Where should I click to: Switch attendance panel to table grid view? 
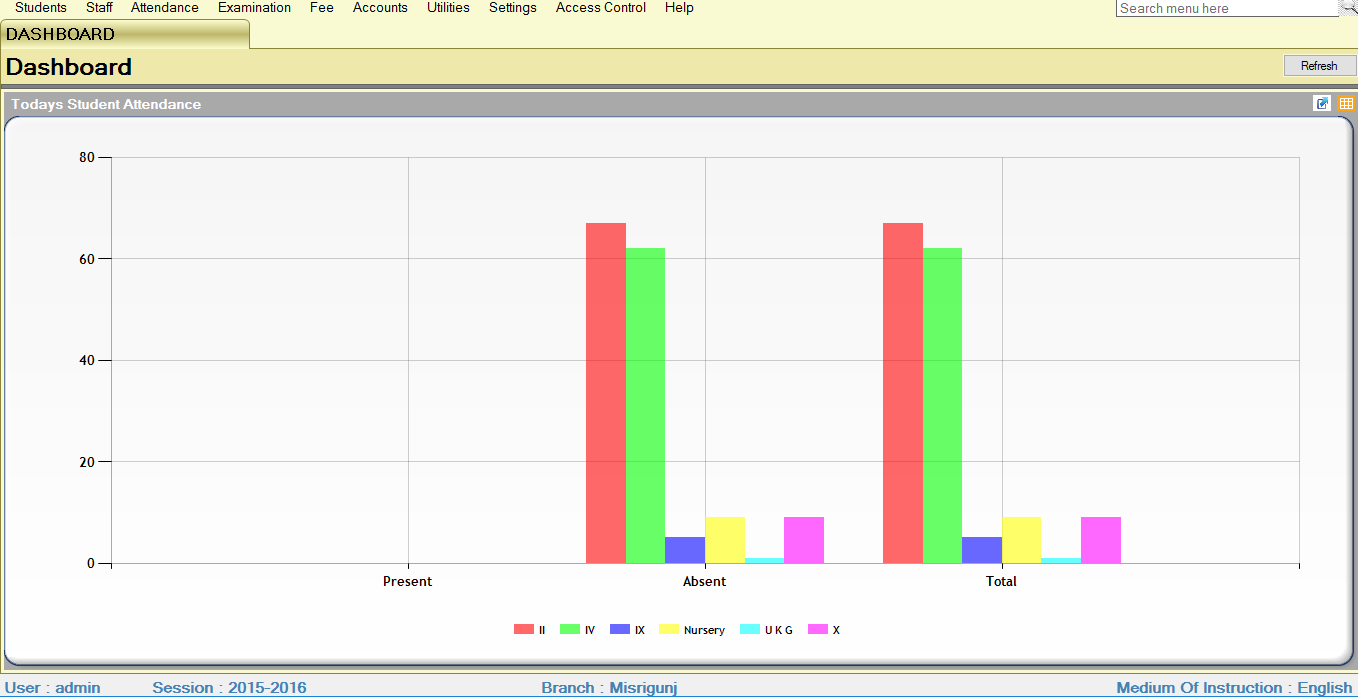1346,104
